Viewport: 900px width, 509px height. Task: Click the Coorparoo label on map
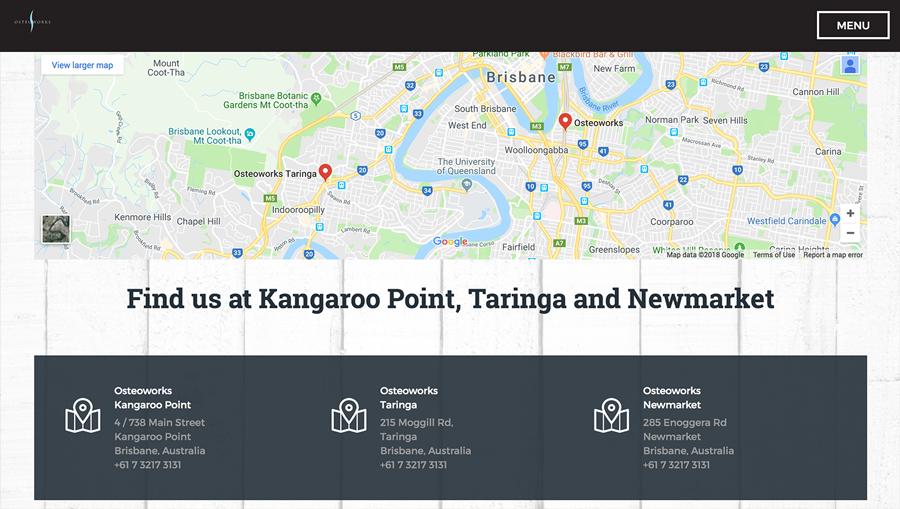click(x=672, y=222)
